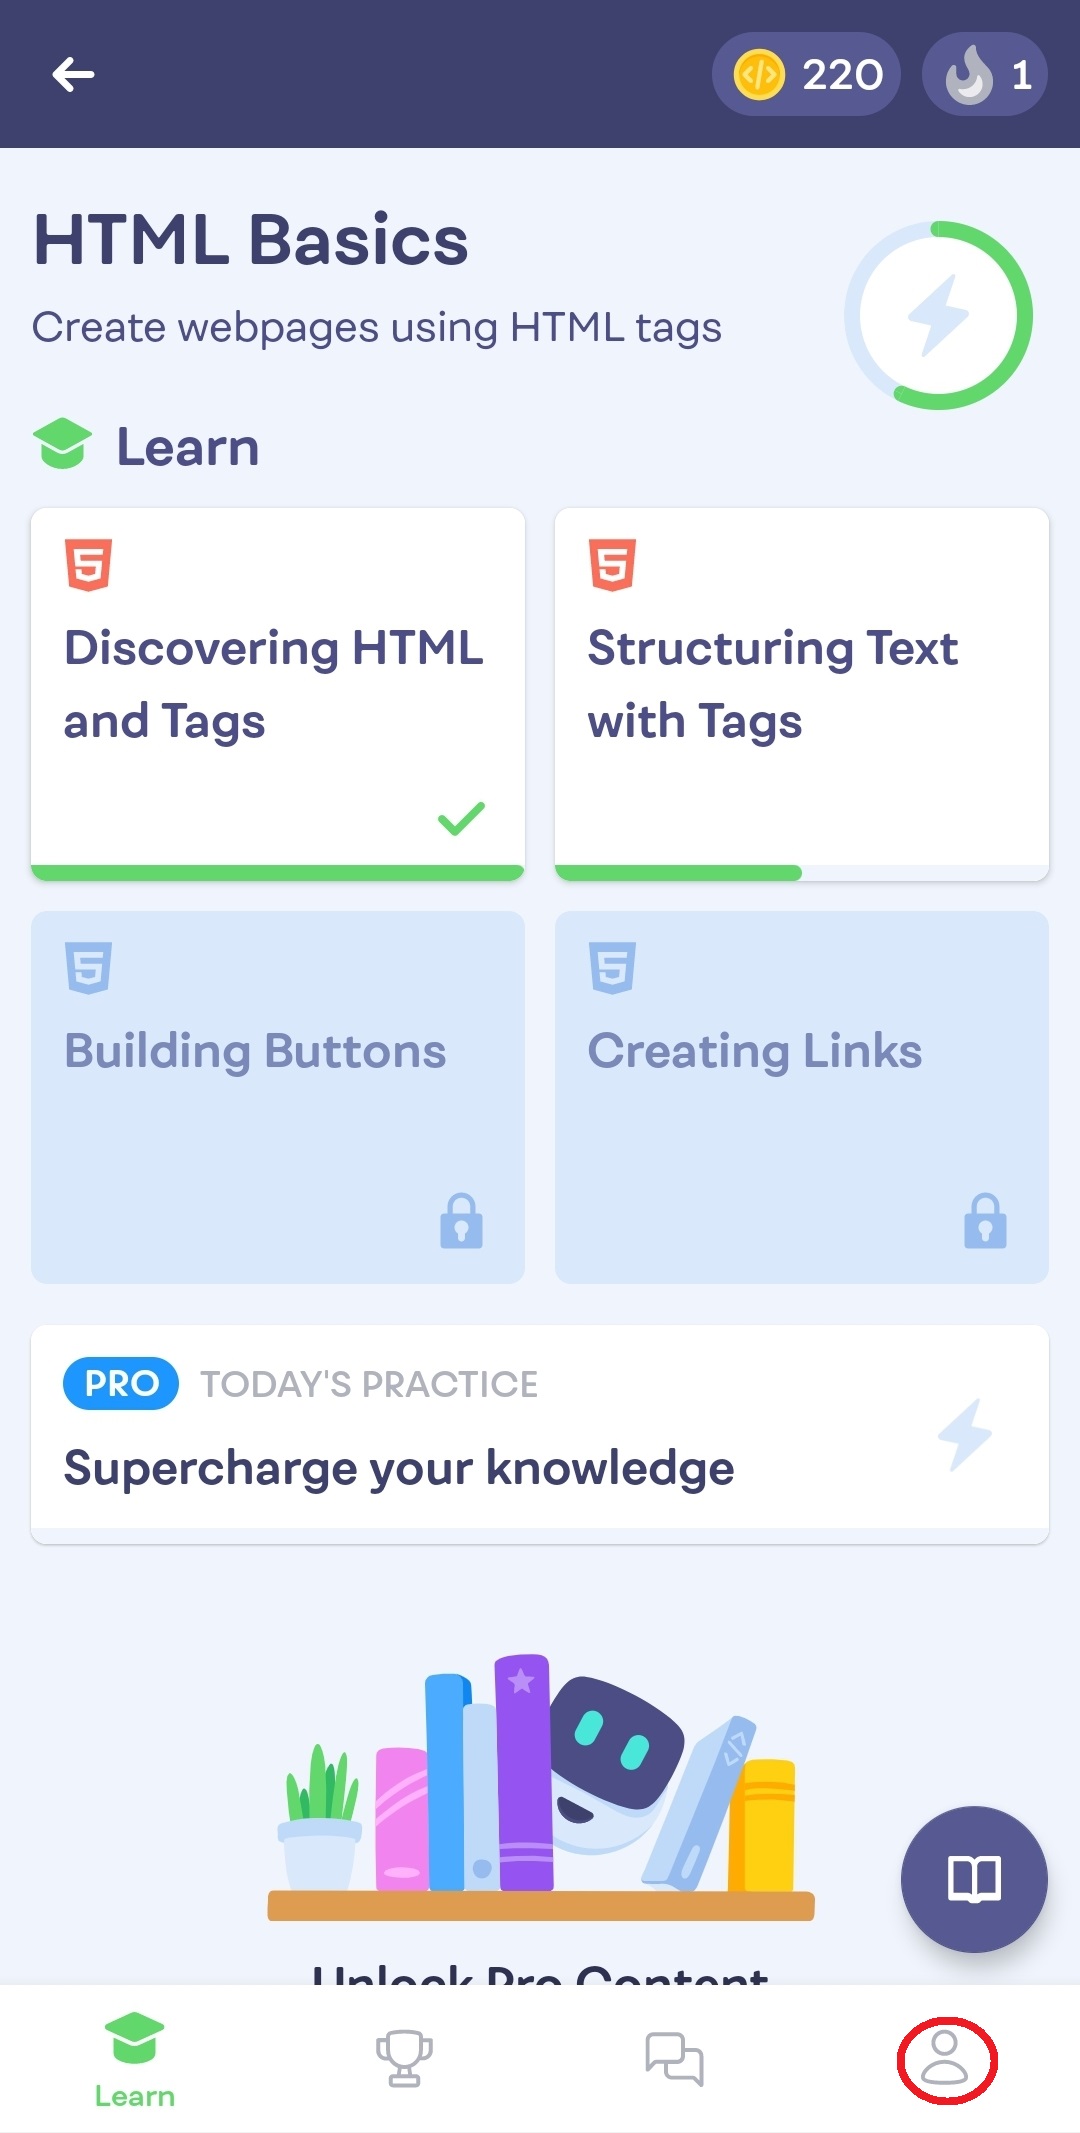This screenshot has width=1080, height=2133.
Task: Select the Learn tab in bottom bar
Action: coord(135,2059)
